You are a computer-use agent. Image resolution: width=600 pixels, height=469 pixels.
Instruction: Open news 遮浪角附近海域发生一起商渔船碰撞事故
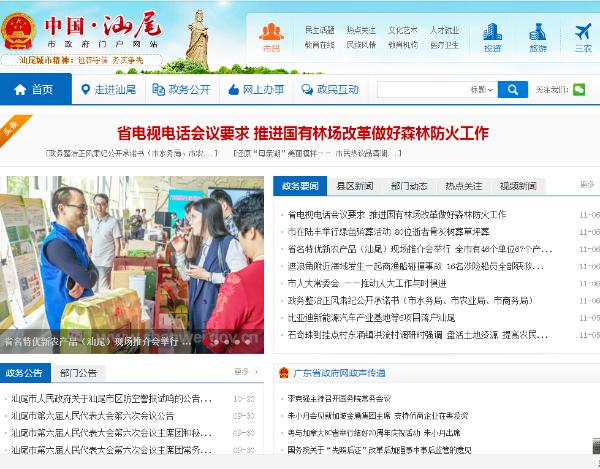(x=416, y=266)
